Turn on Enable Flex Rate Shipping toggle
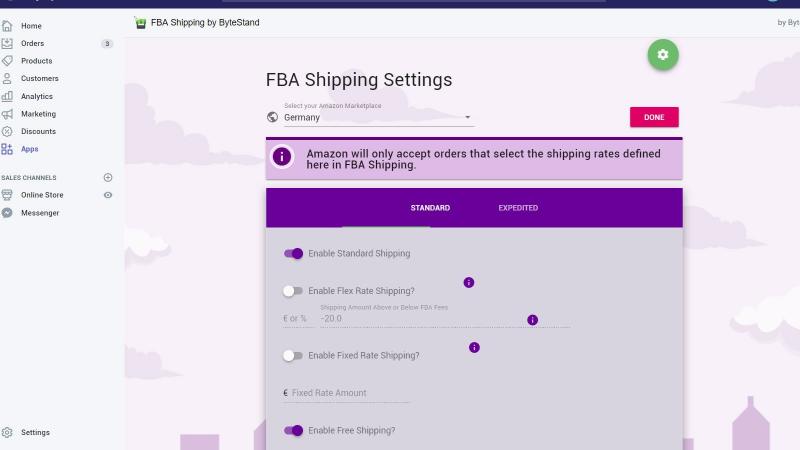 tap(293, 291)
